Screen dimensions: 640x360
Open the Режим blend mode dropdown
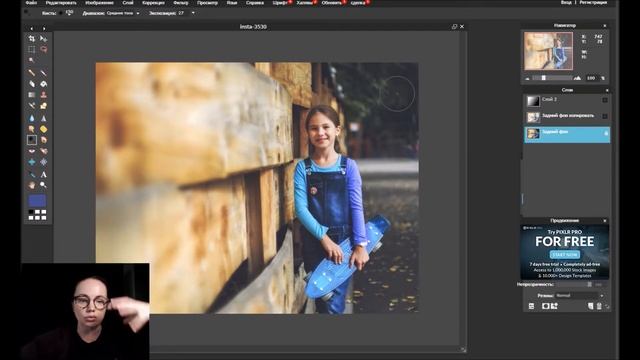(x=580, y=296)
